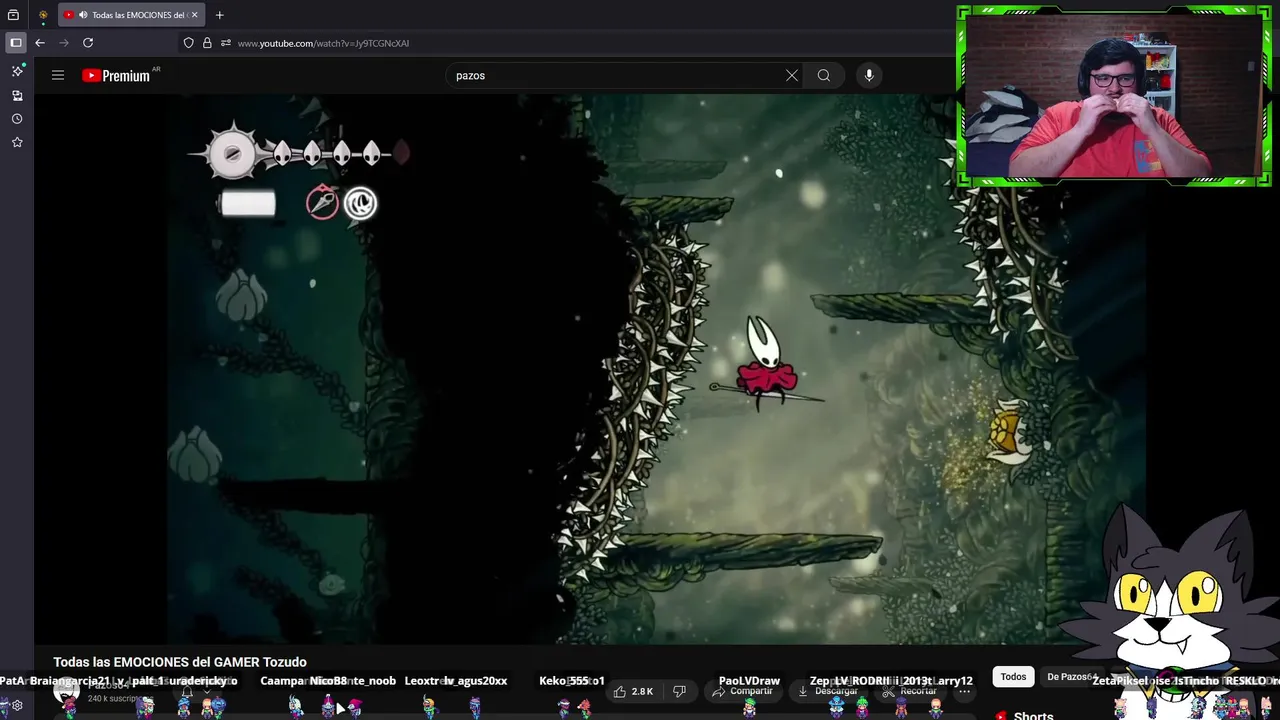
Task: Share video with Compartir button
Action: (742, 691)
